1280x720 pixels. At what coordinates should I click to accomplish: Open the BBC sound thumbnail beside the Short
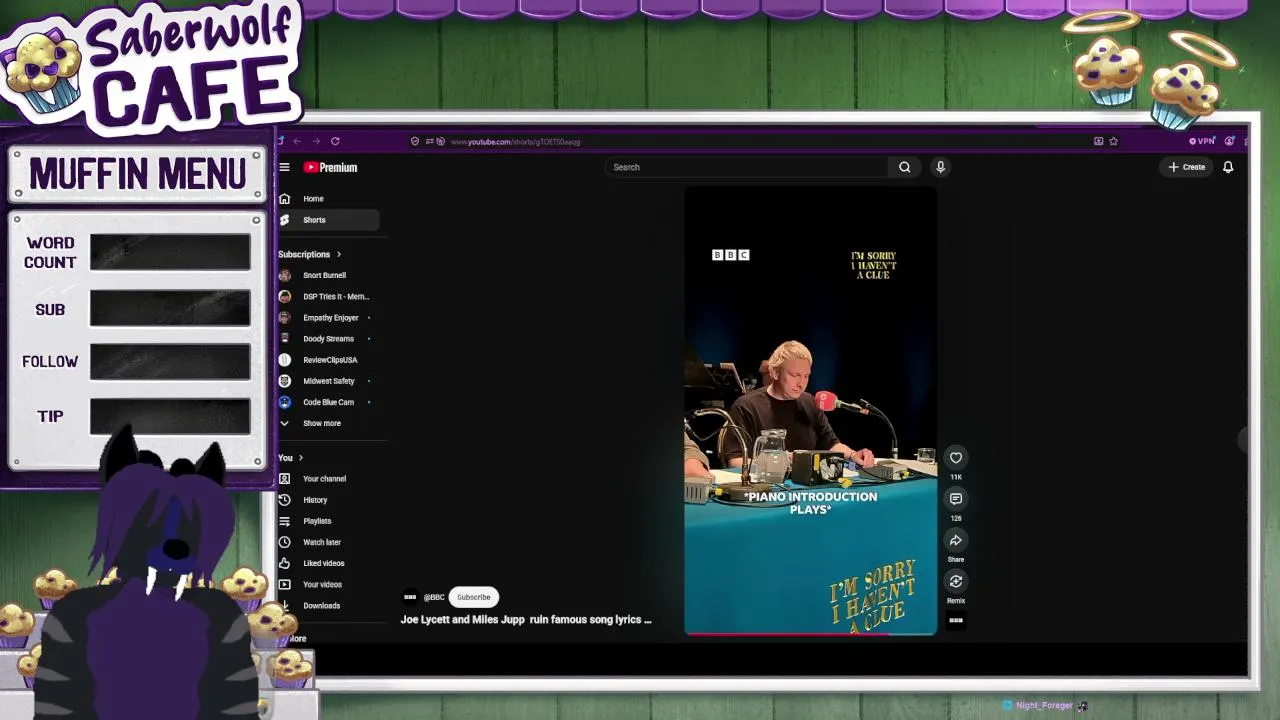(956, 620)
